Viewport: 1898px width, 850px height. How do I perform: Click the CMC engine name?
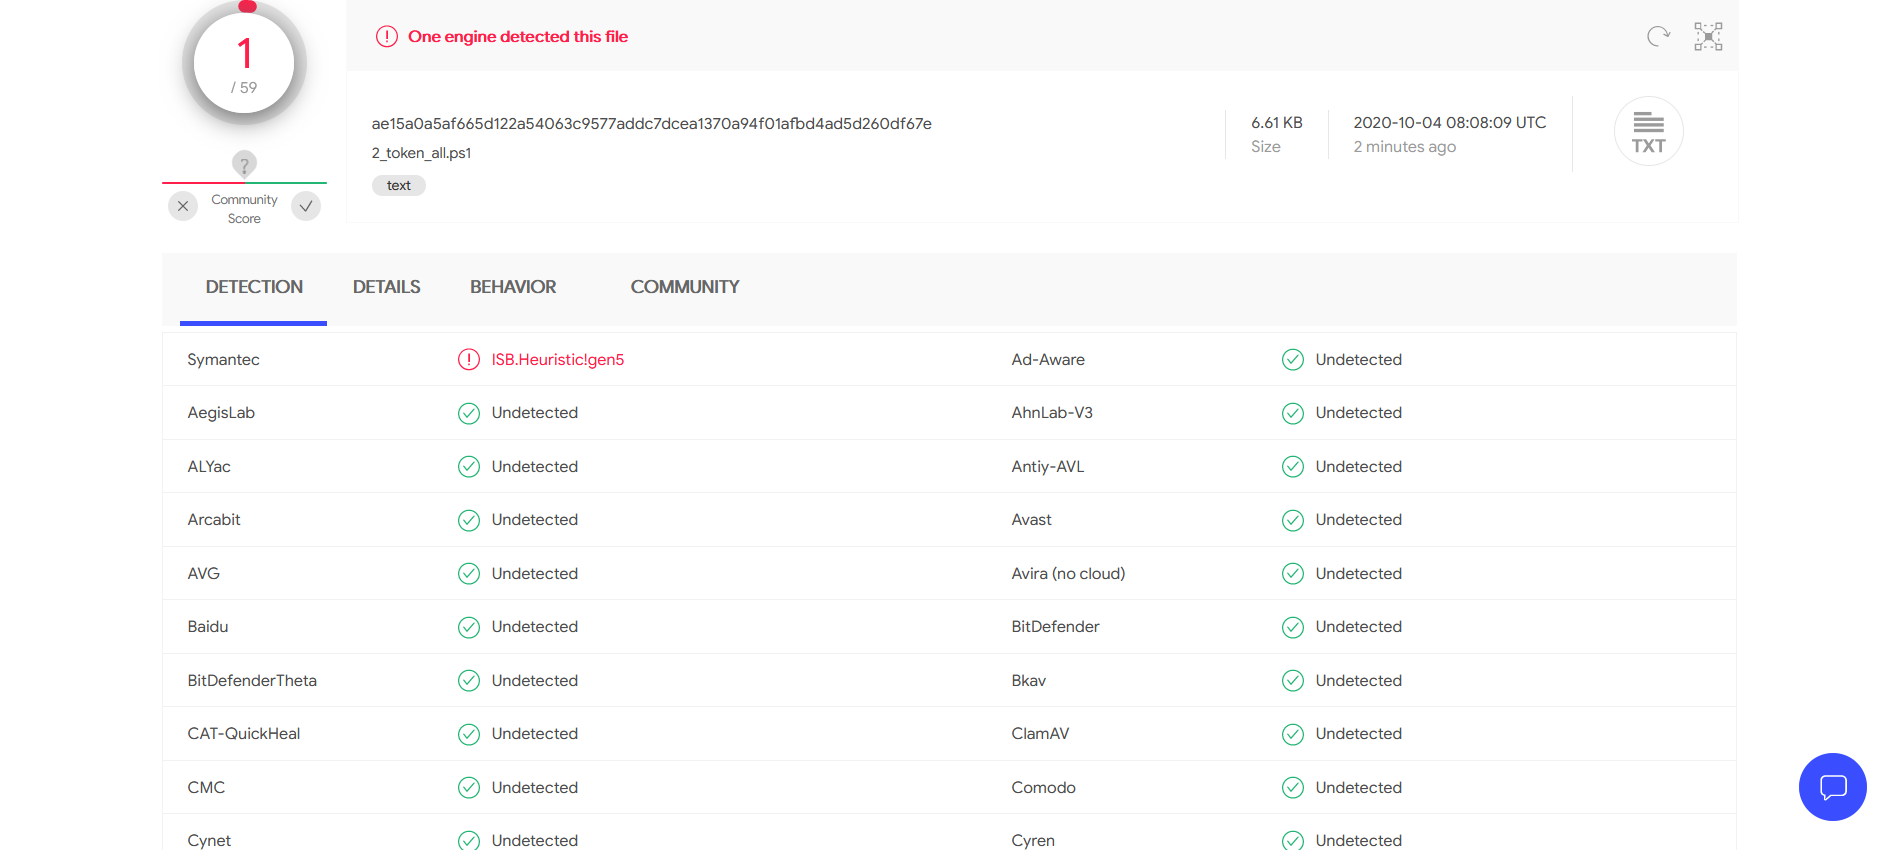(x=206, y=788)
